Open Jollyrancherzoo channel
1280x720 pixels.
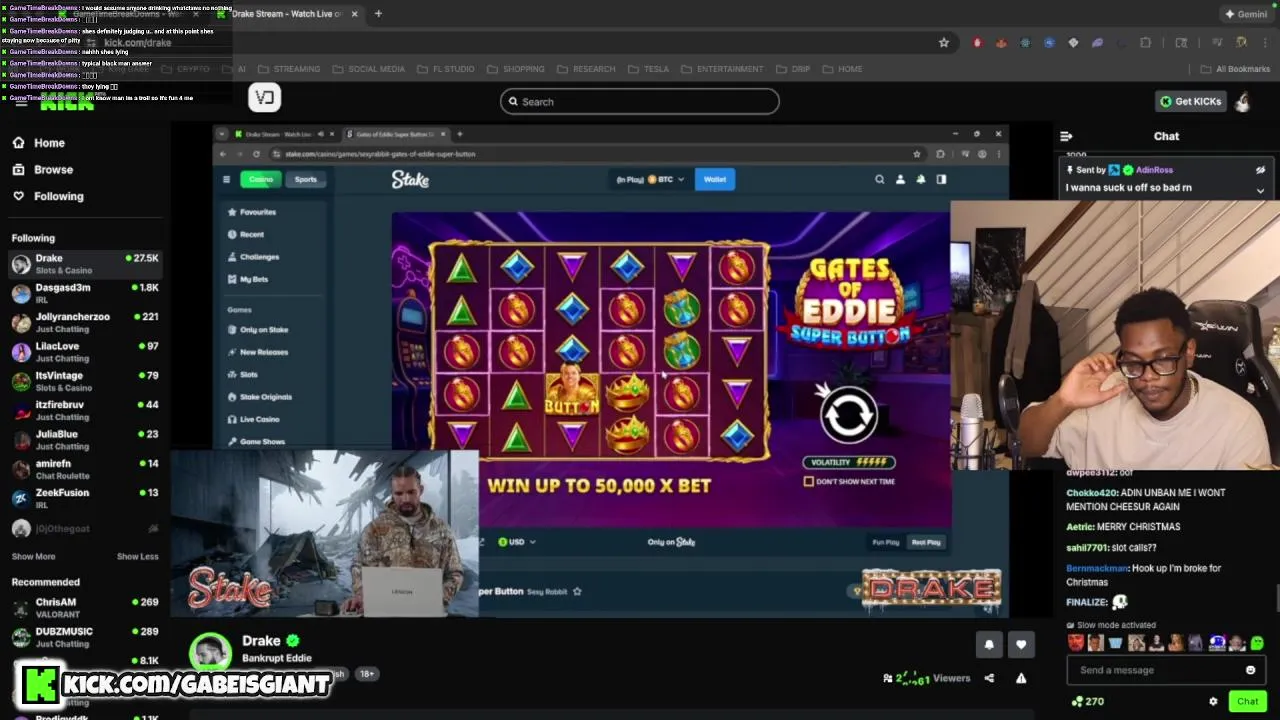(x=85, y=322)
